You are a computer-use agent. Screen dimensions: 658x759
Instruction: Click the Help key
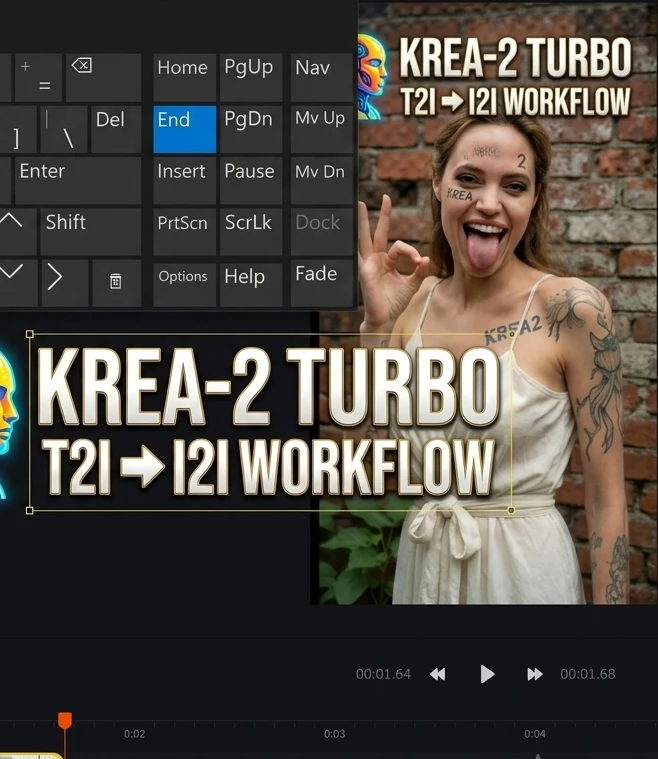251,283
